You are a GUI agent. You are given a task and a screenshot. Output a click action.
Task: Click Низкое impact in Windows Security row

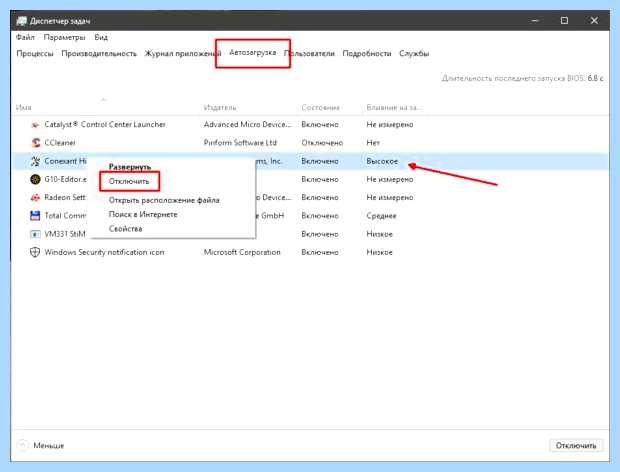click(379, 252)
